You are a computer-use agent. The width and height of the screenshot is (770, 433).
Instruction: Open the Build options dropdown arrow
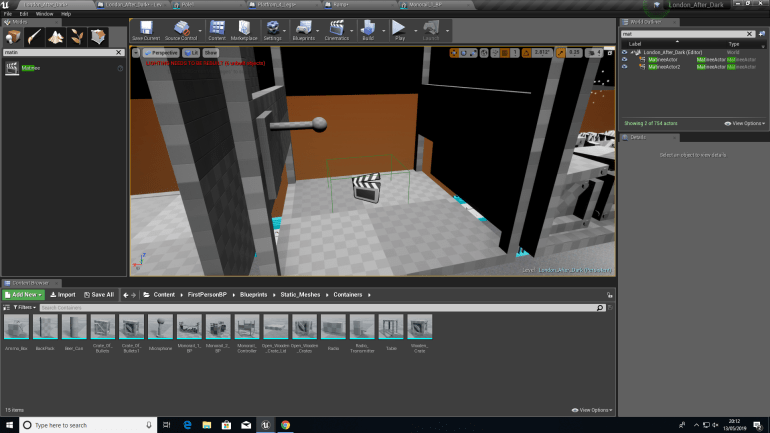click(384, 30)
